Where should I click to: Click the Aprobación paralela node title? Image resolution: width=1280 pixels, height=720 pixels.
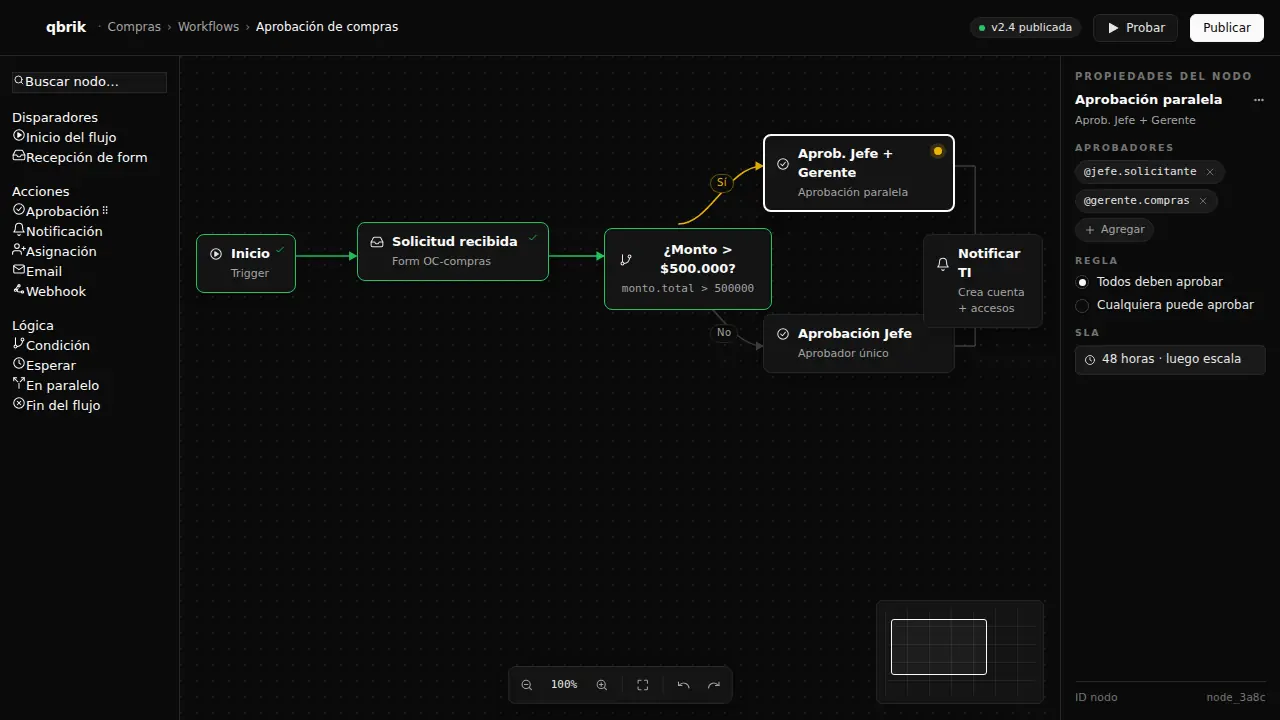[x=1148, y=100]
